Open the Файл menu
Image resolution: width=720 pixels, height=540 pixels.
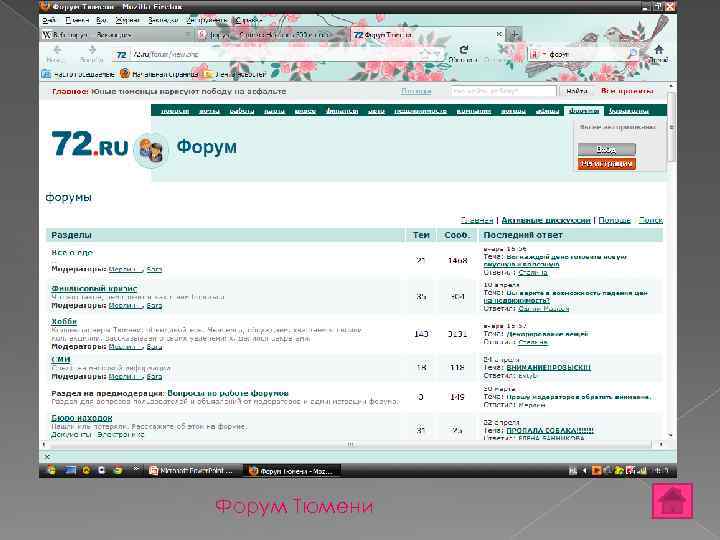click(x=49, y=20)
